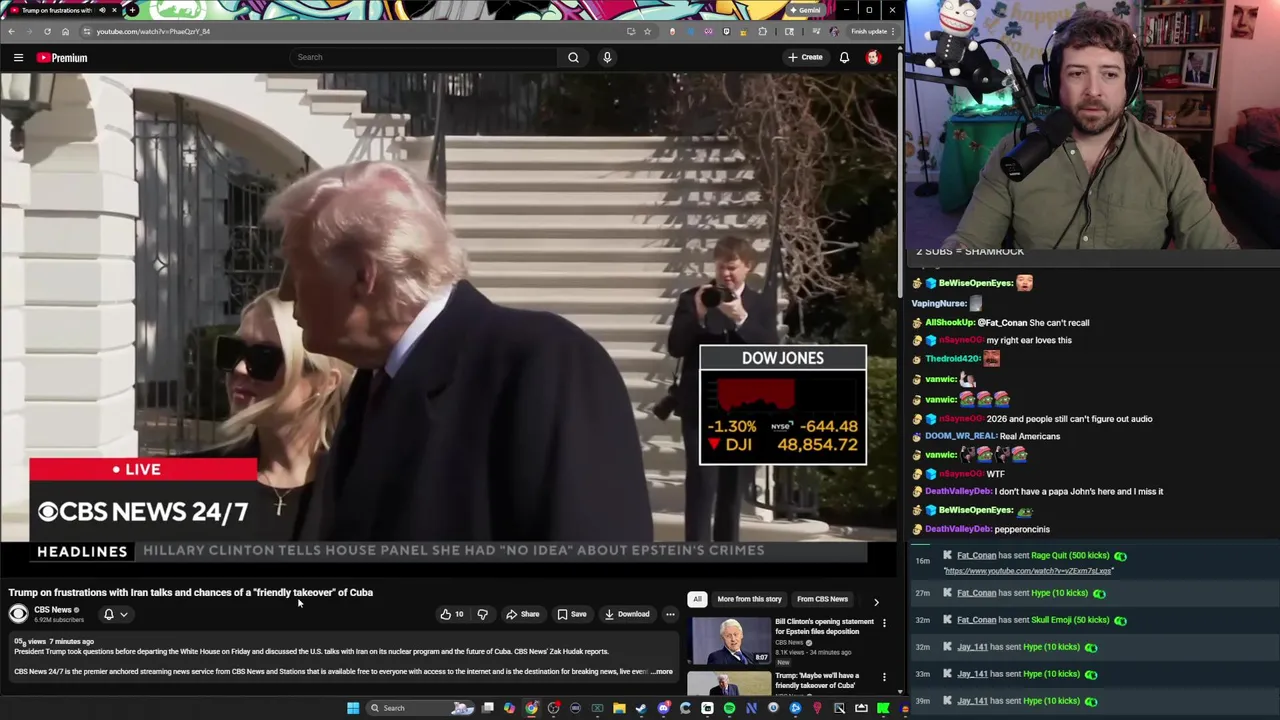Click Jay_141 on the 33m row
1280x720 pixels.
(972, 674)
